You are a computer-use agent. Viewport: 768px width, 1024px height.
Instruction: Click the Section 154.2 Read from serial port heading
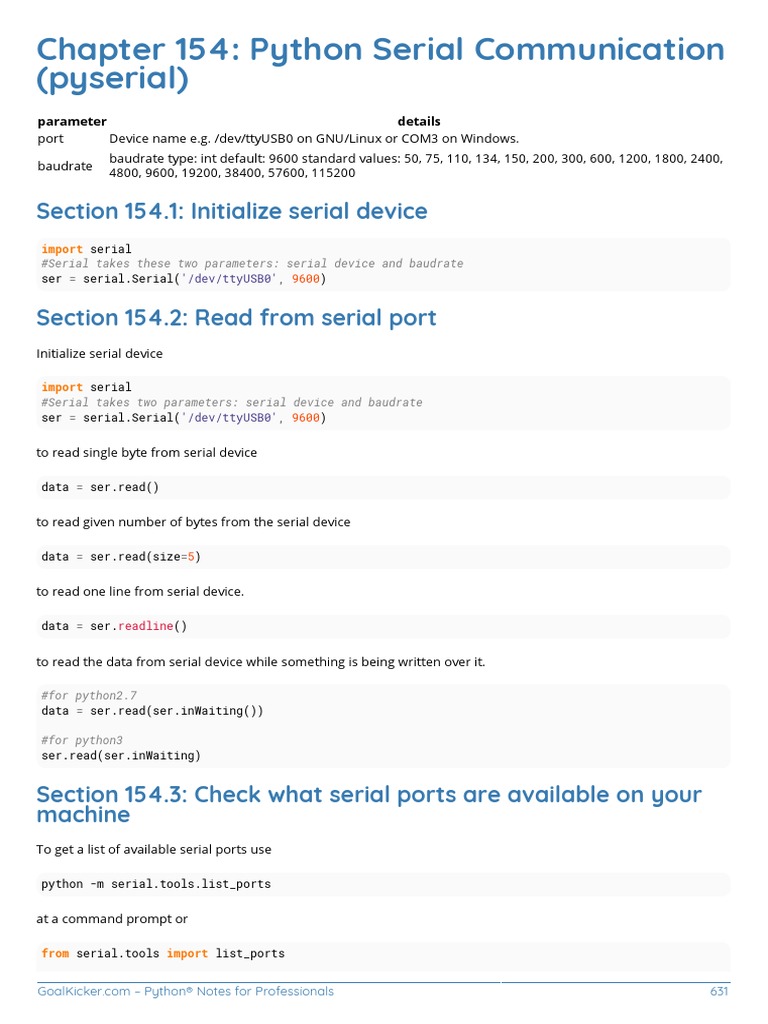point(236,318)
